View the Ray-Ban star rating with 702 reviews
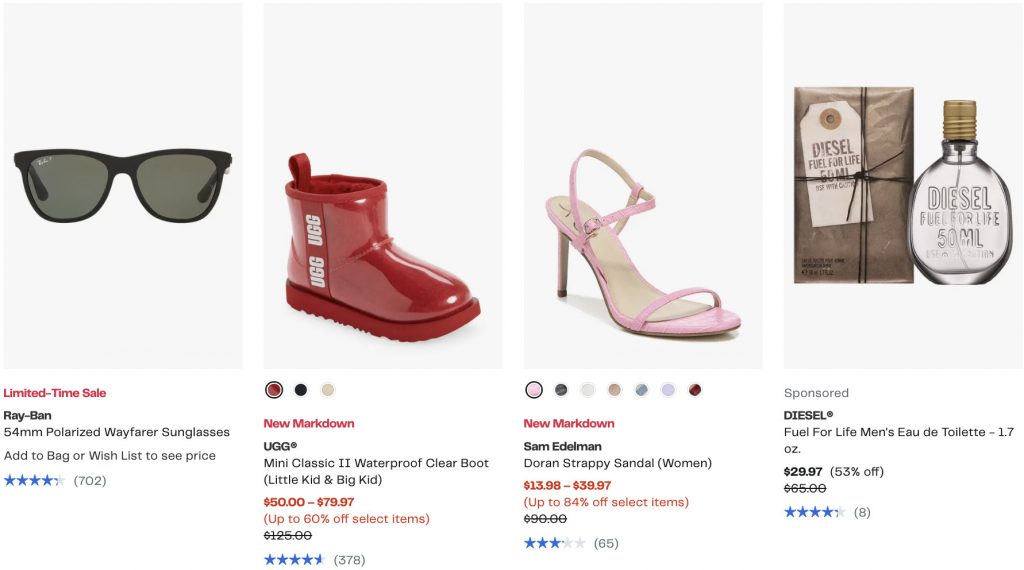The image size is (1024, 570). pyautogui.click(x=34, y=481)
